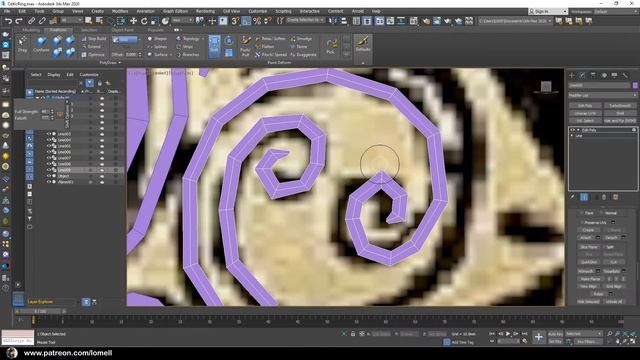Select the Face constraint radio
This screenshot has height=360, width=640.
coord(582,213)
